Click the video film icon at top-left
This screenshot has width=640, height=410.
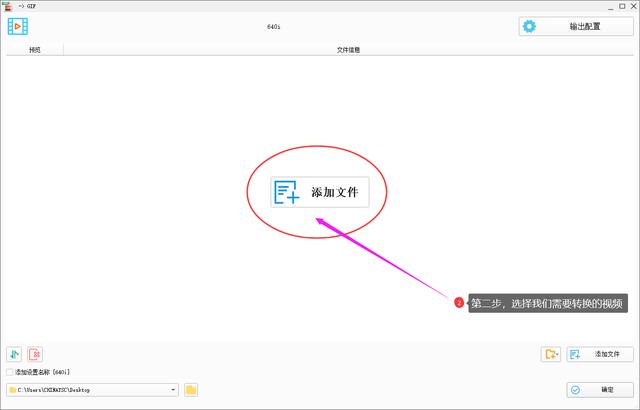pyautogui.click(x=18, y=26)
